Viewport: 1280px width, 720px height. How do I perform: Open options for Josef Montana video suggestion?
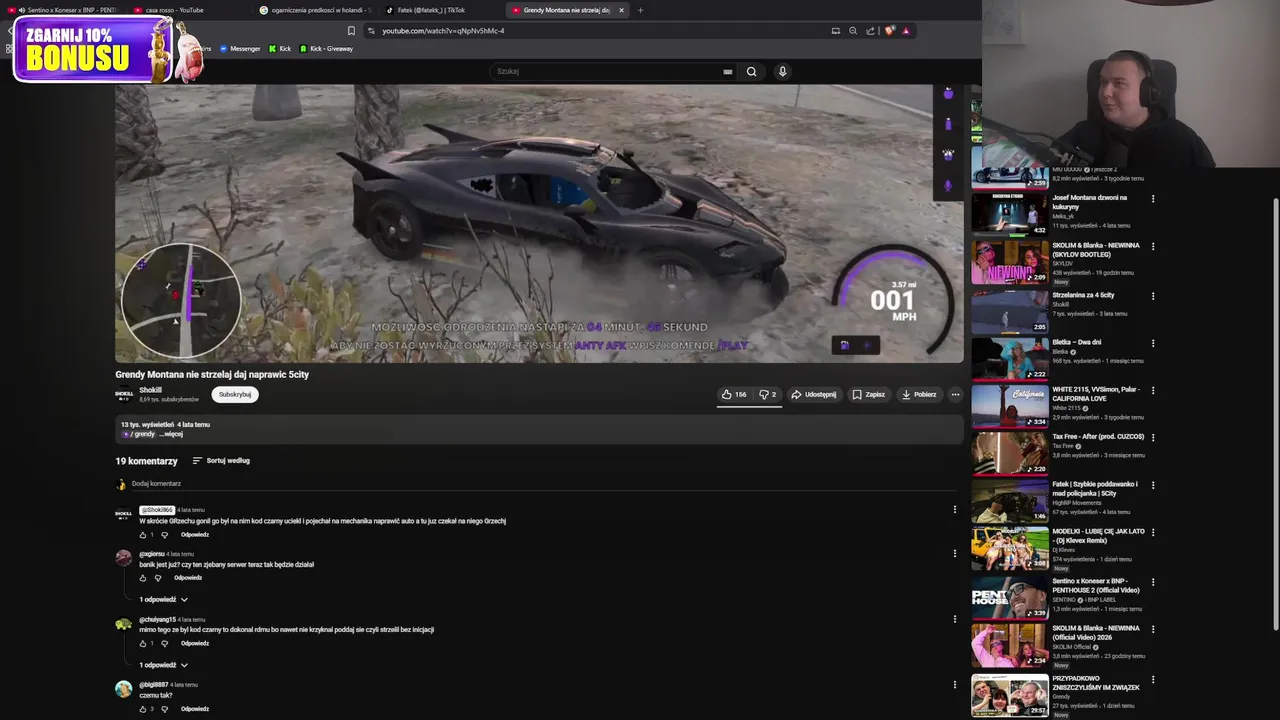[x=1153, y=199]
